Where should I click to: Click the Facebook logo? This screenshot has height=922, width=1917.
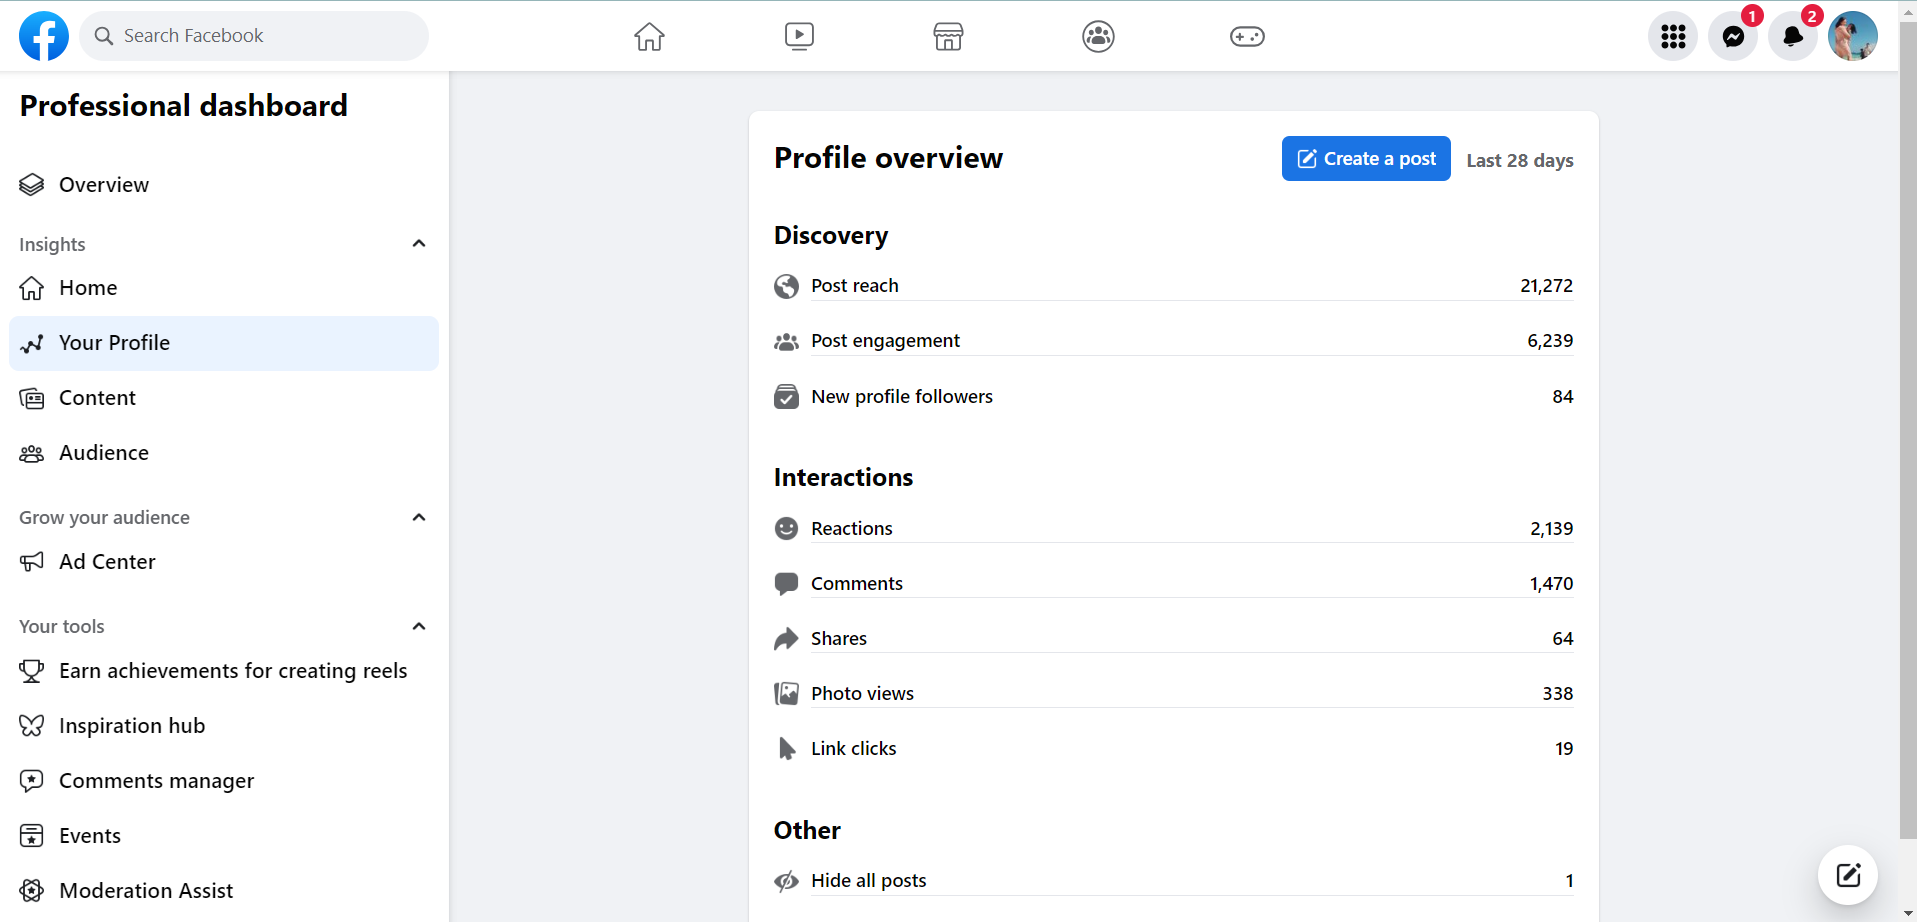point(44,36)
